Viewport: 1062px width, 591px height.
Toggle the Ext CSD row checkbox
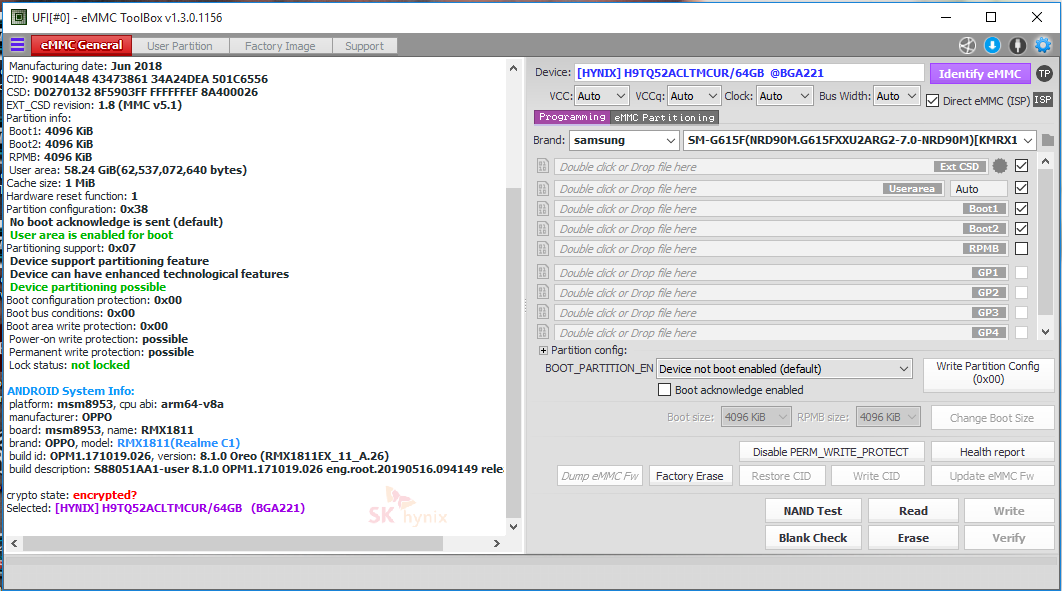[x=1021, y=165]
